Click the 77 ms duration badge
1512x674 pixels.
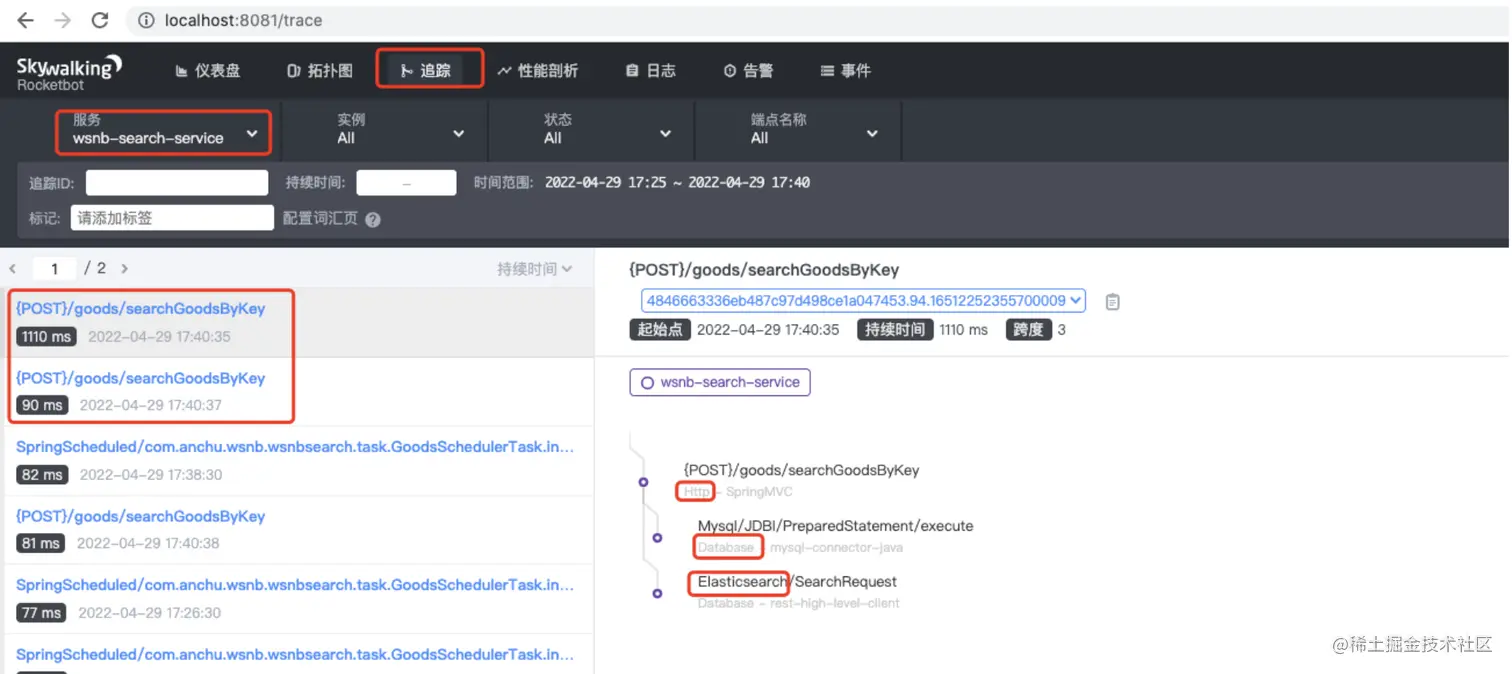(x=41, y=613)
